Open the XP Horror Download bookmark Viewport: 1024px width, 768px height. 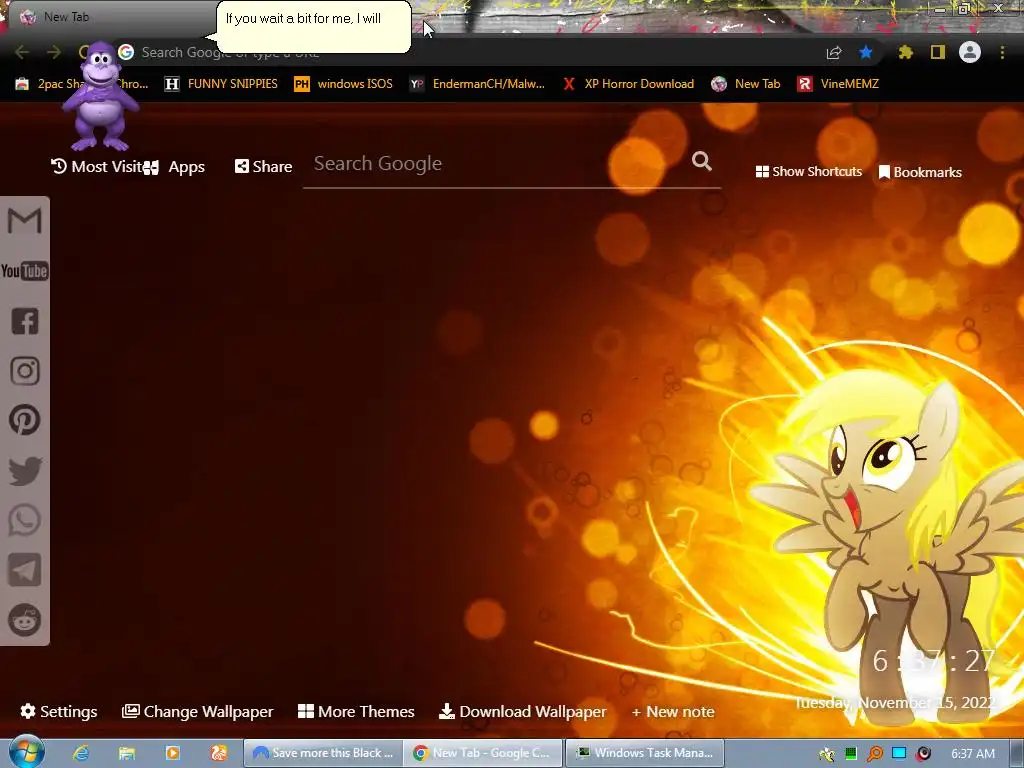pyautogui.click(x=628, y=84)
